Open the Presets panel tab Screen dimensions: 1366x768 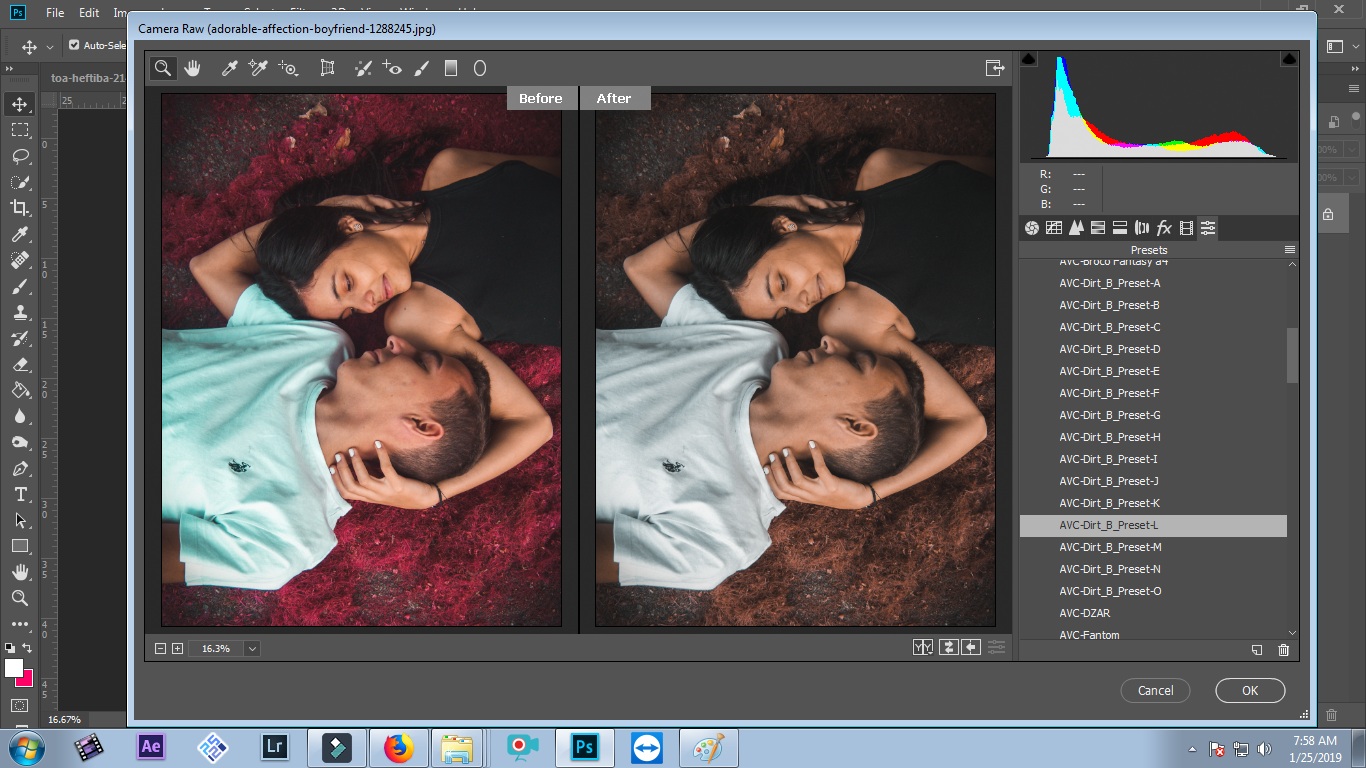(x=1208, y=228)
